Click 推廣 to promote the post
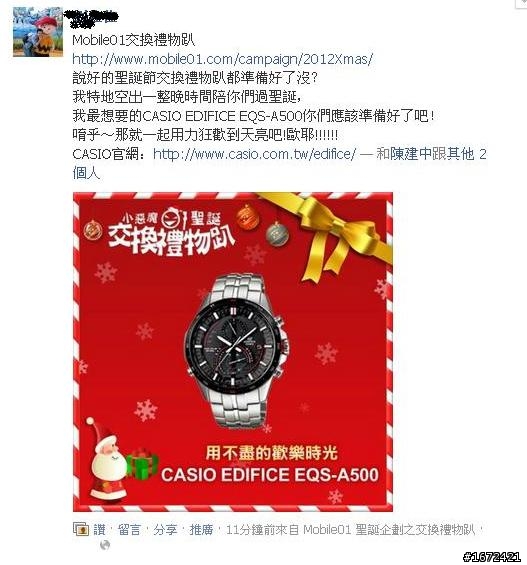 (201, 530)
